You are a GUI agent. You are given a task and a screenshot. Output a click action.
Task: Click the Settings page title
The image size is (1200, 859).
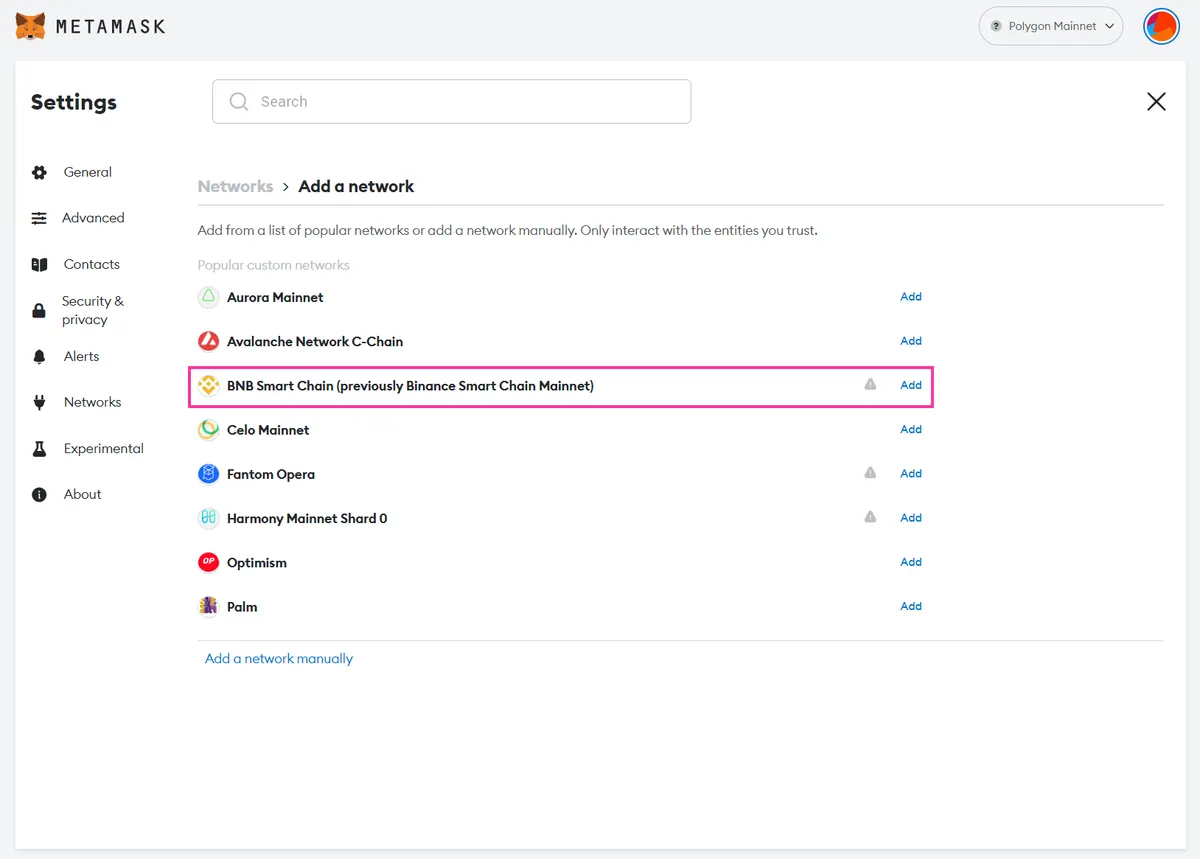tap(74, 102)
